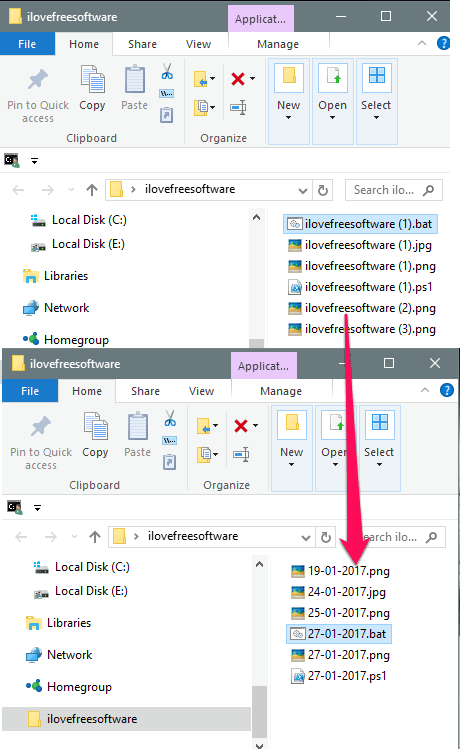The width and height of the screenshot is (460, 749).
Task: Click Paste shortcut icon in top window
Action: [x=167, y=115]
